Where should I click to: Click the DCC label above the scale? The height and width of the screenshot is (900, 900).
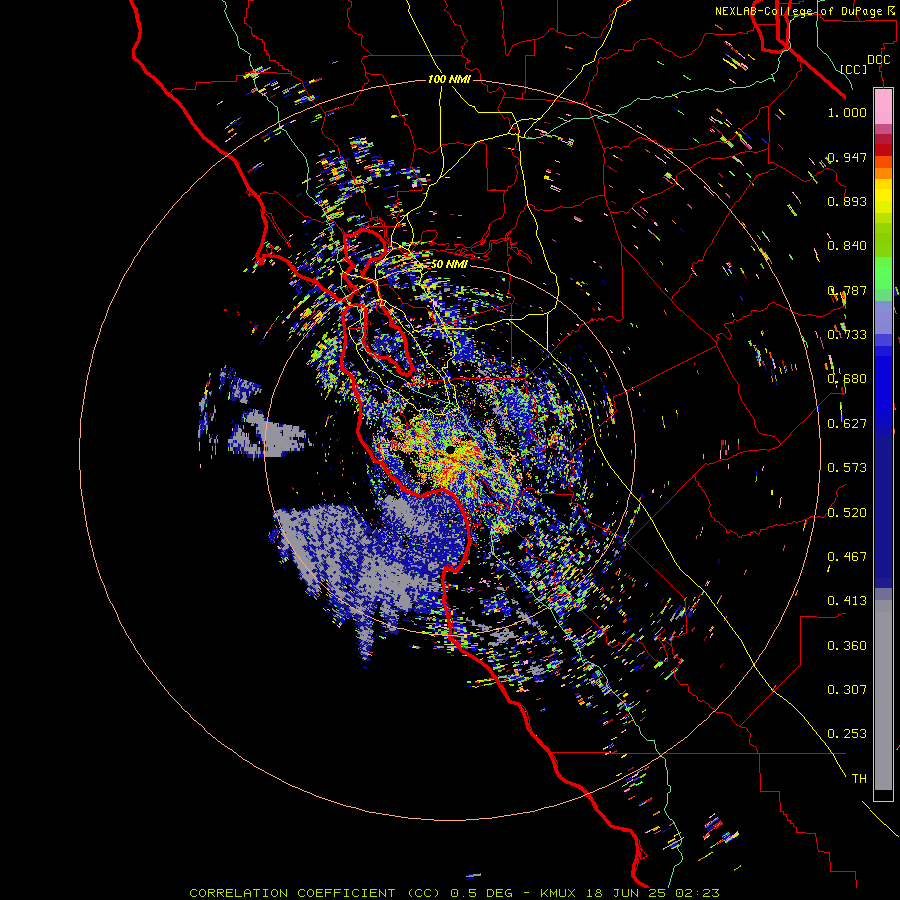pyautogui.click(x=878, y=60)
